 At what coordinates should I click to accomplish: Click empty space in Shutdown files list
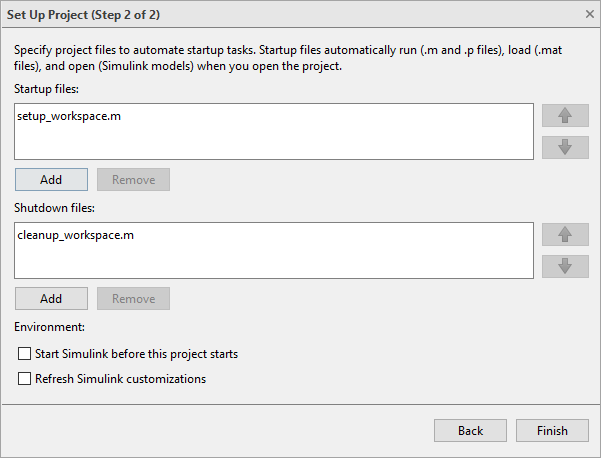tap(300, 260)
